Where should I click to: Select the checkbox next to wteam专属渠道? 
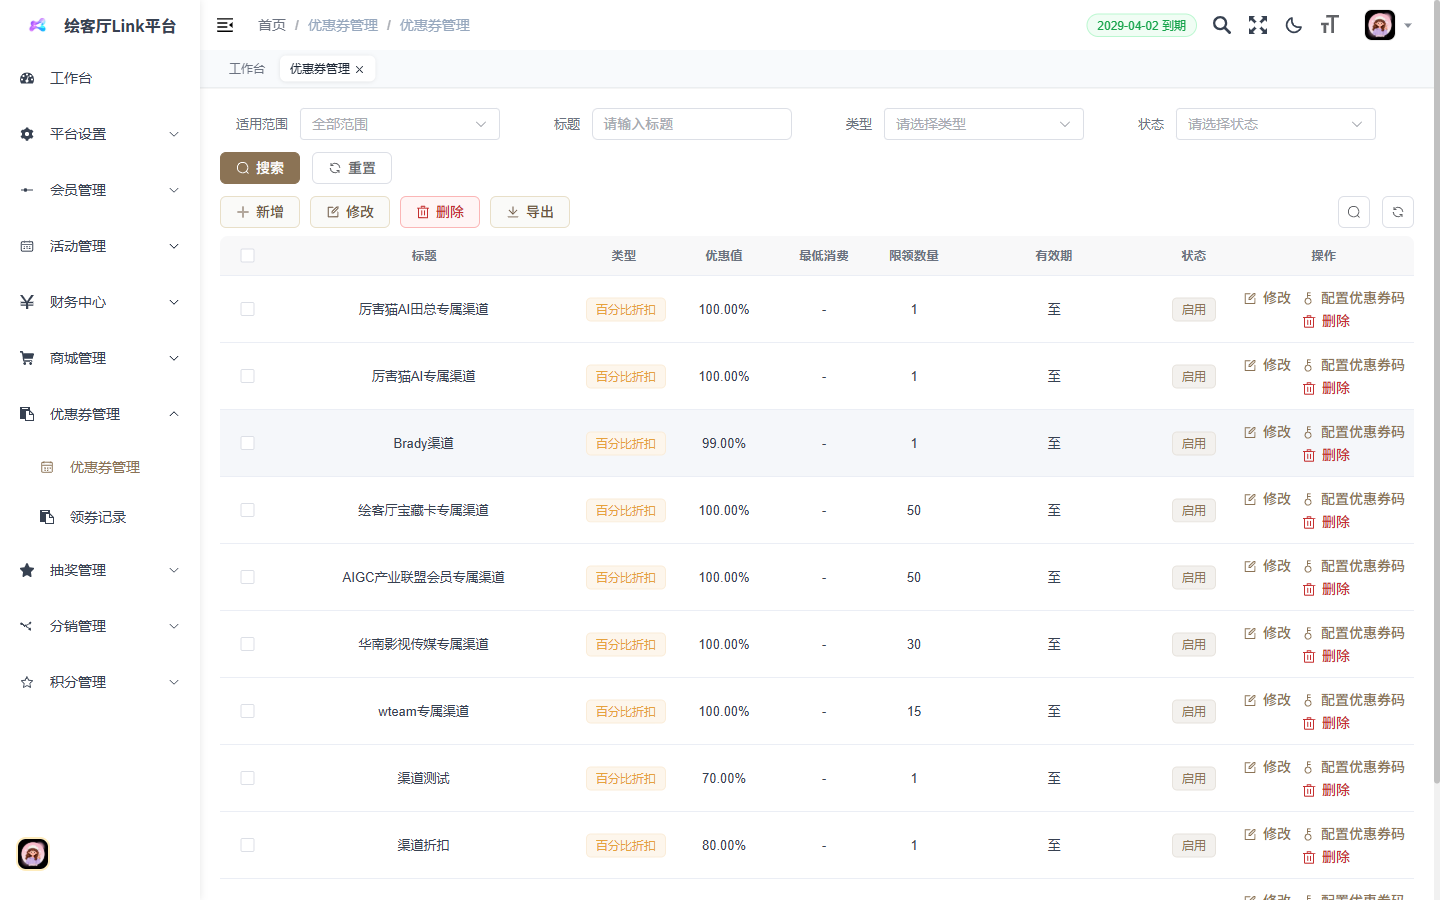click(x=247, y=711)
